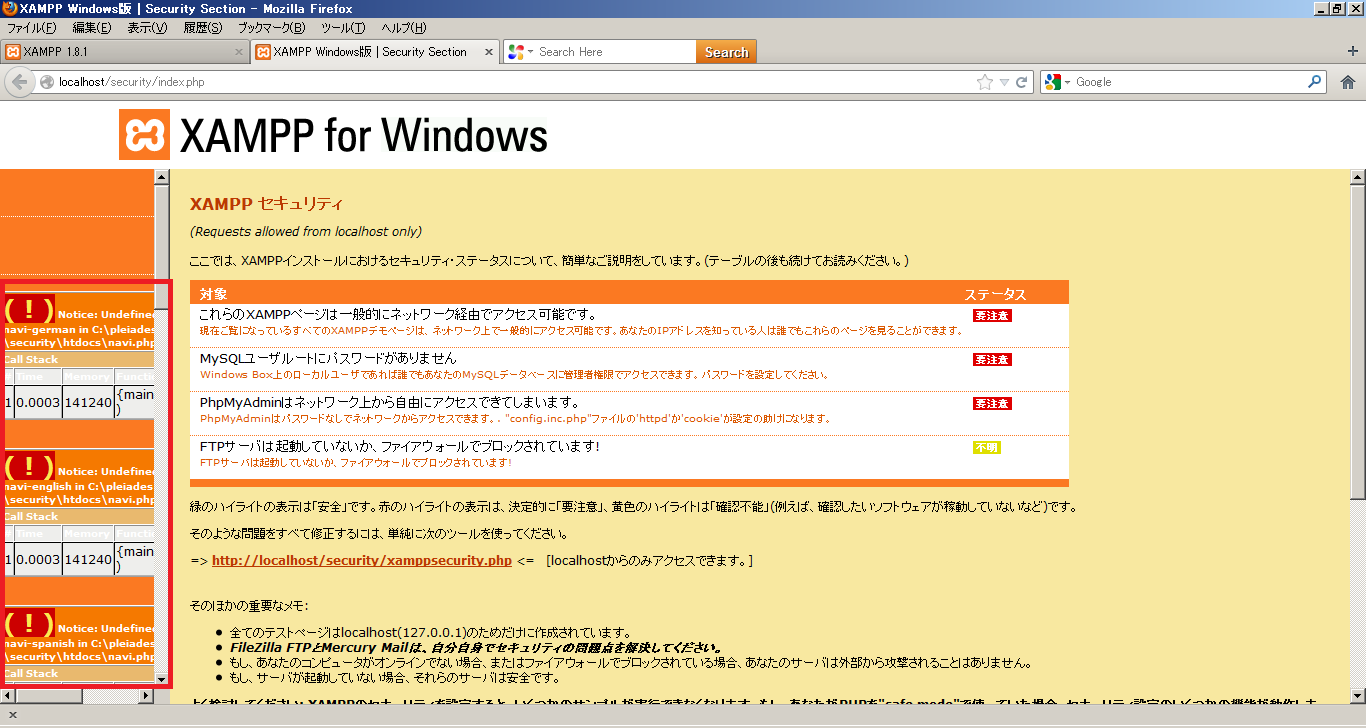This screenshot has height=728, width=1366.
Task: Open the ツール(T) menu
Action: point(343,27)
